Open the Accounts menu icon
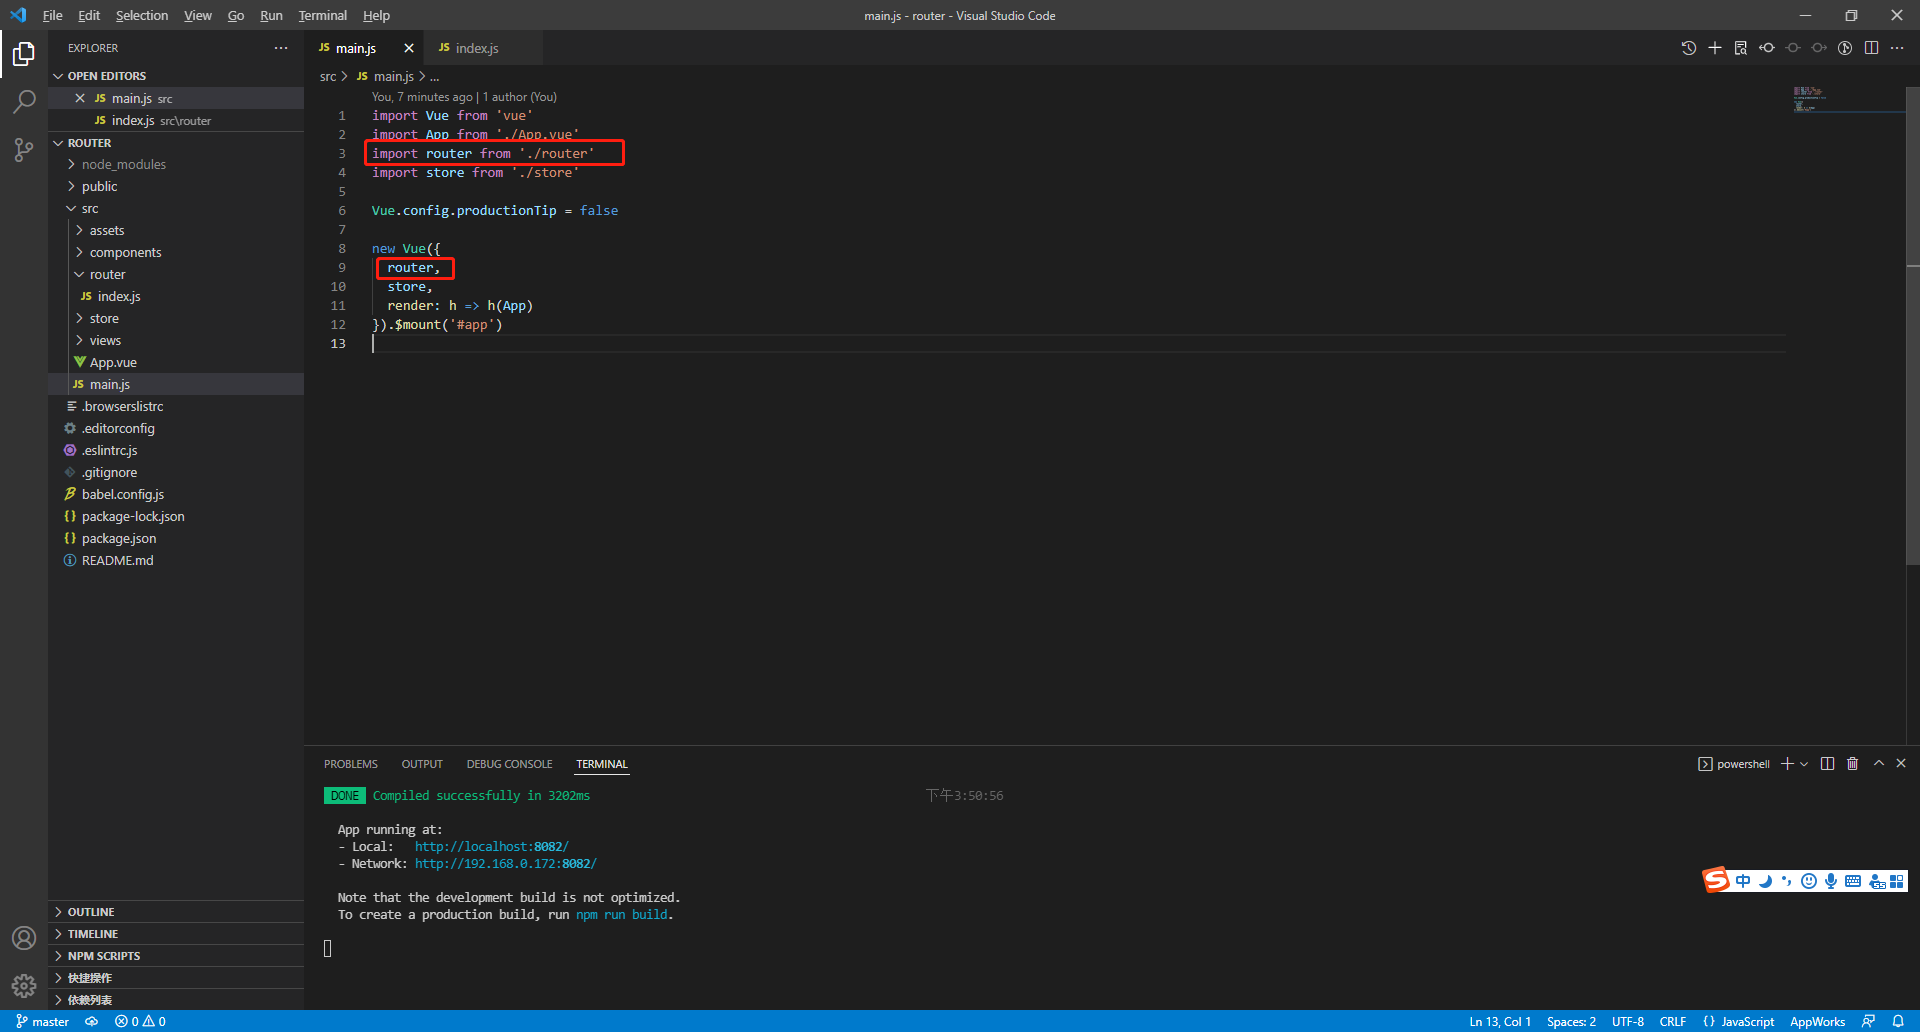This screenshot has width=1920, height=1032. 24,938
